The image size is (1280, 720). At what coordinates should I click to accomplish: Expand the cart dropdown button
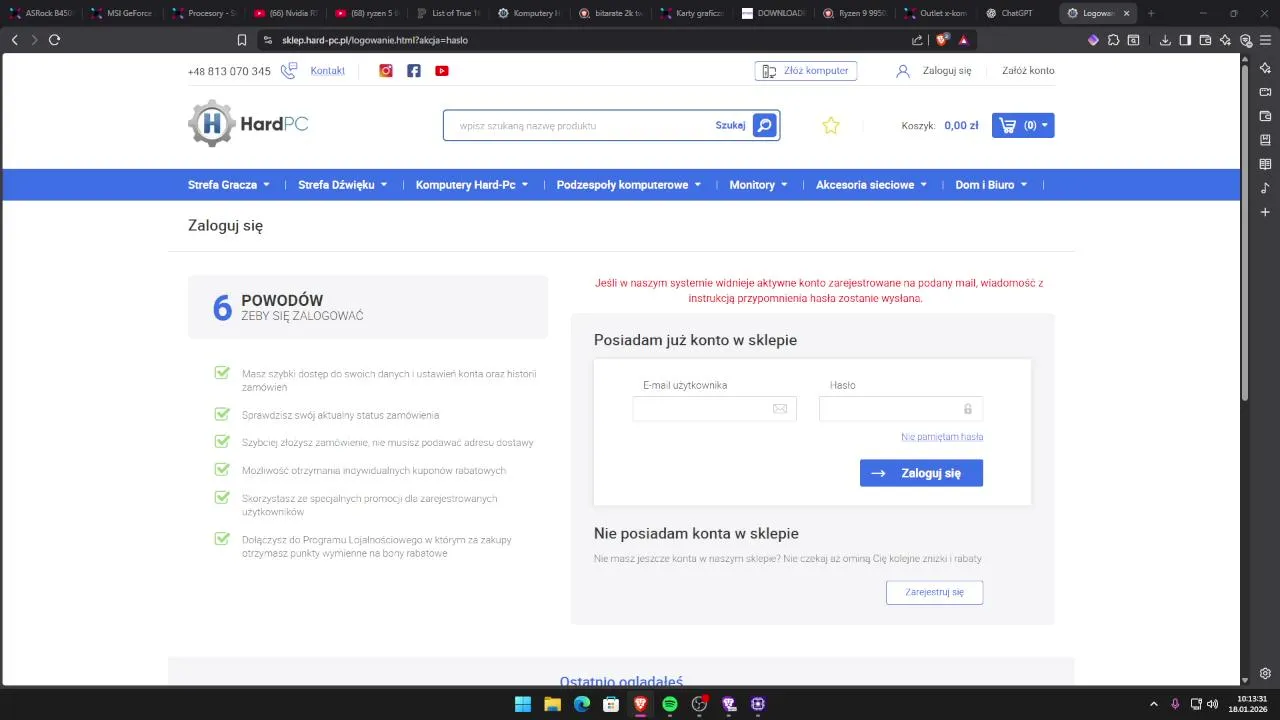pyautogui.click(x=1023, y=125)
